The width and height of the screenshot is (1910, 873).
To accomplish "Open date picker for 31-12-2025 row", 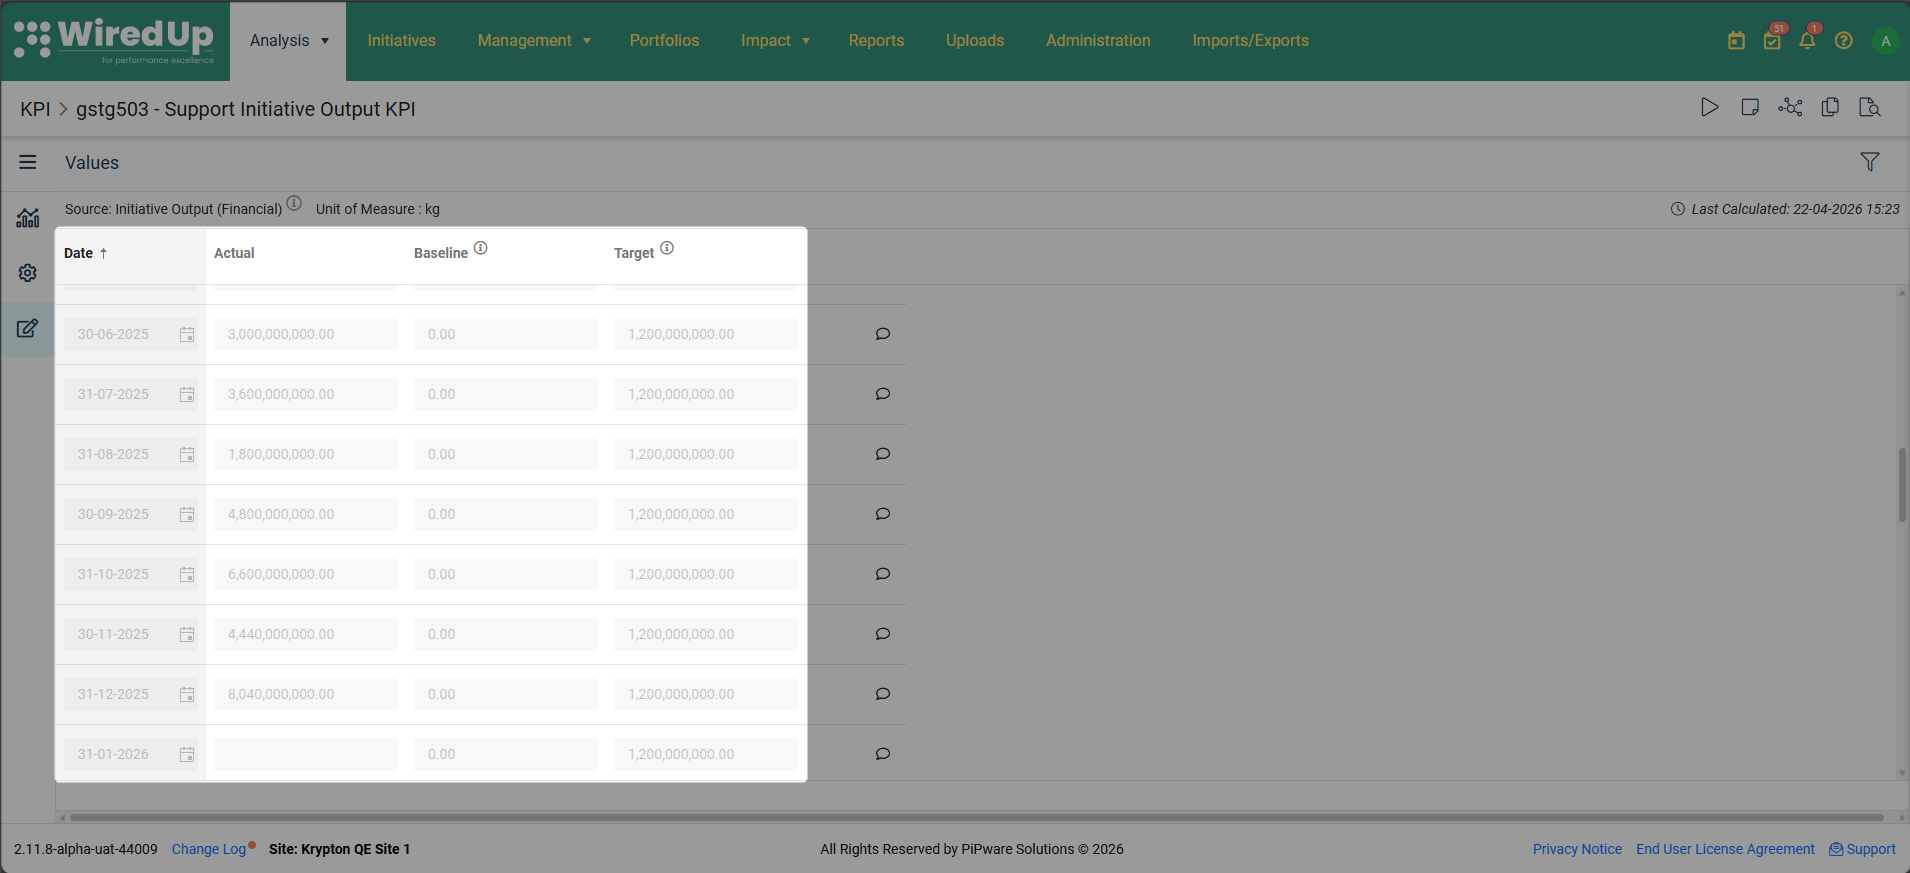I will coord(187,694).
